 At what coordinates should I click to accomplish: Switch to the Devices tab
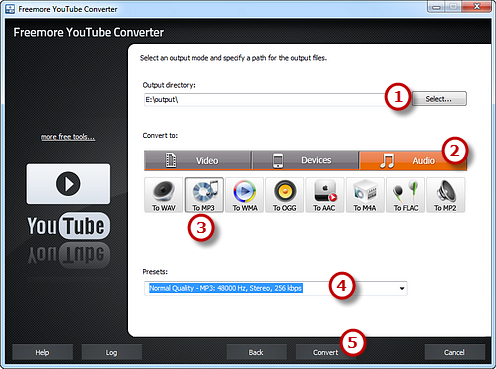click(306, 160)
